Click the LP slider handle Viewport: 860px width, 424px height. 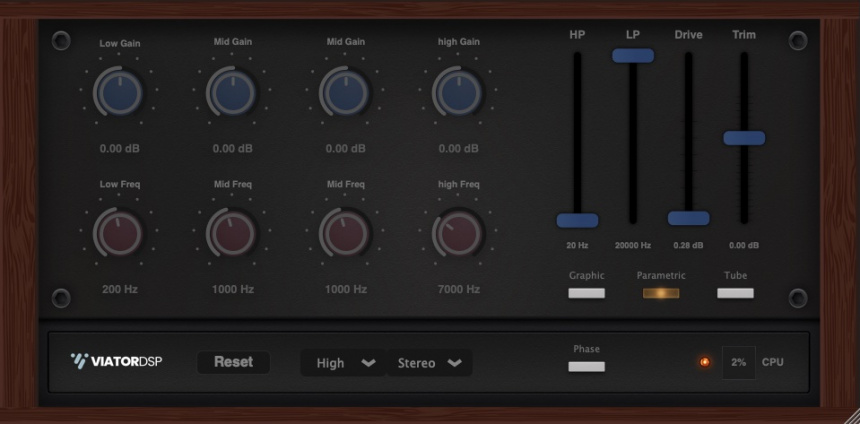633,55
